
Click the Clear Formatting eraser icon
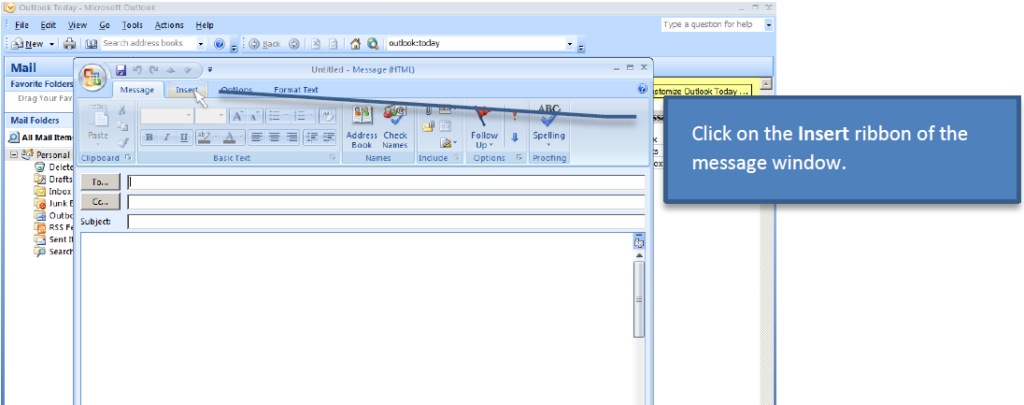328,116
